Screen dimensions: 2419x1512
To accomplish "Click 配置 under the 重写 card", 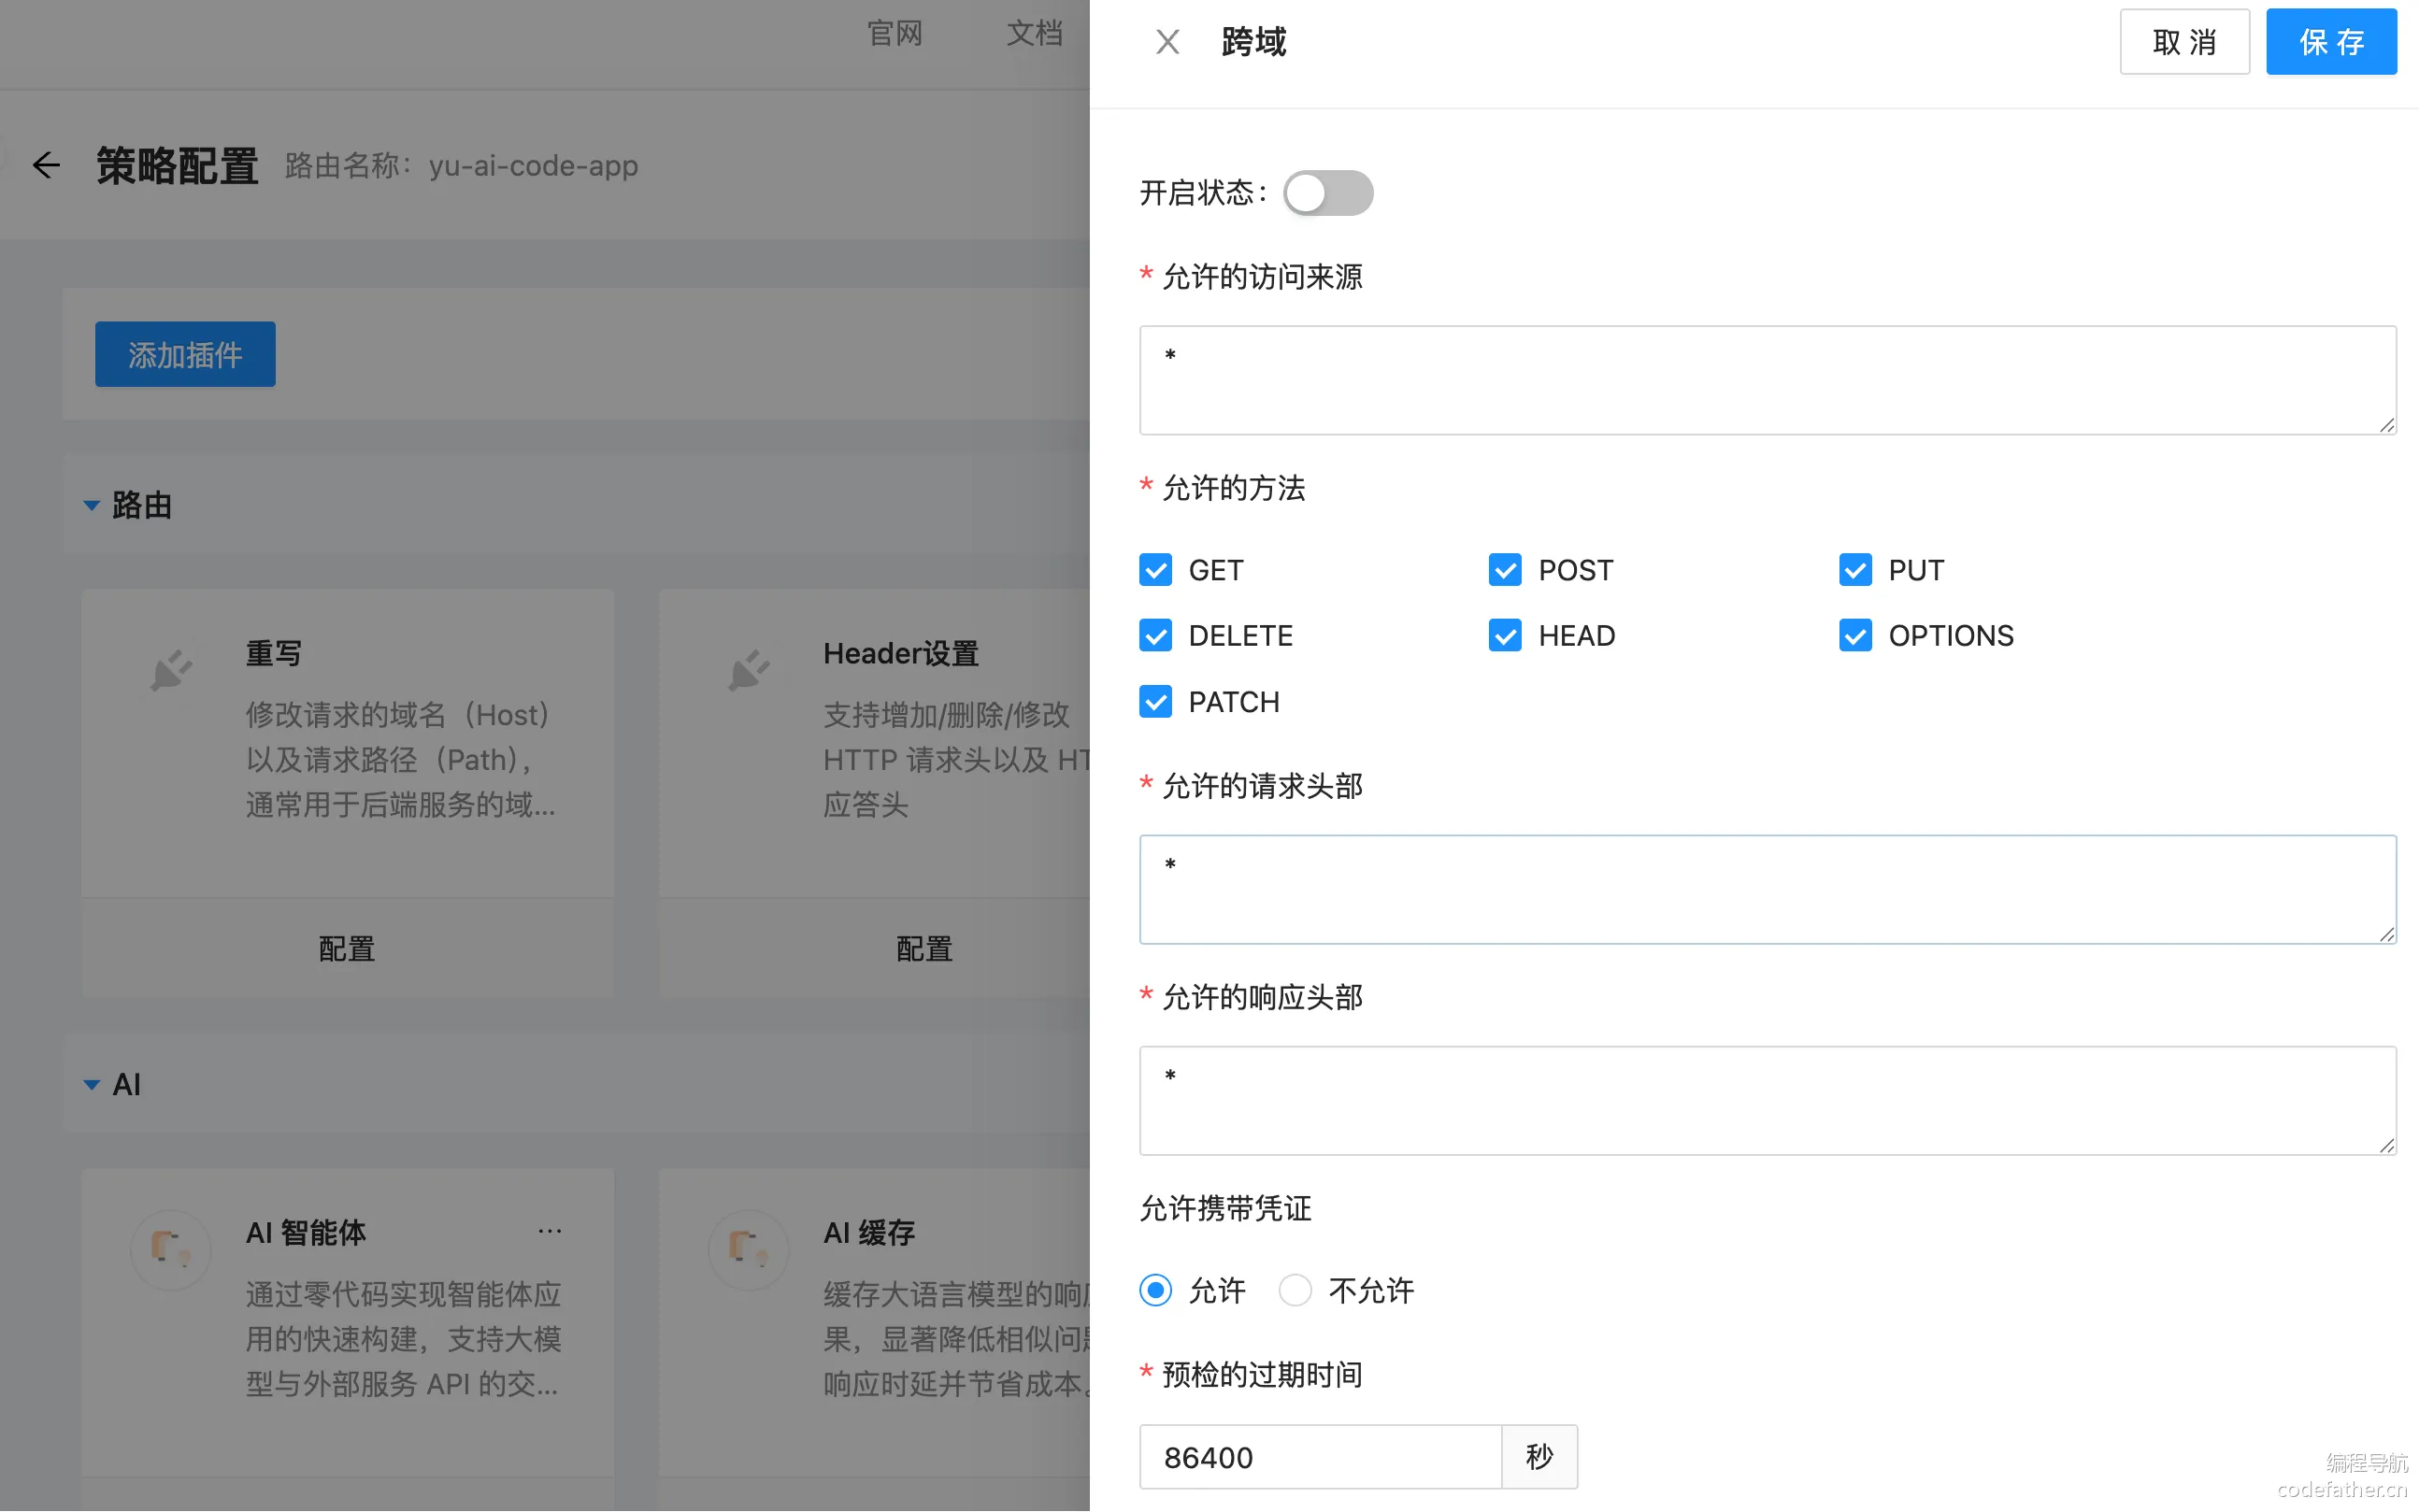I will pos(347,949).
